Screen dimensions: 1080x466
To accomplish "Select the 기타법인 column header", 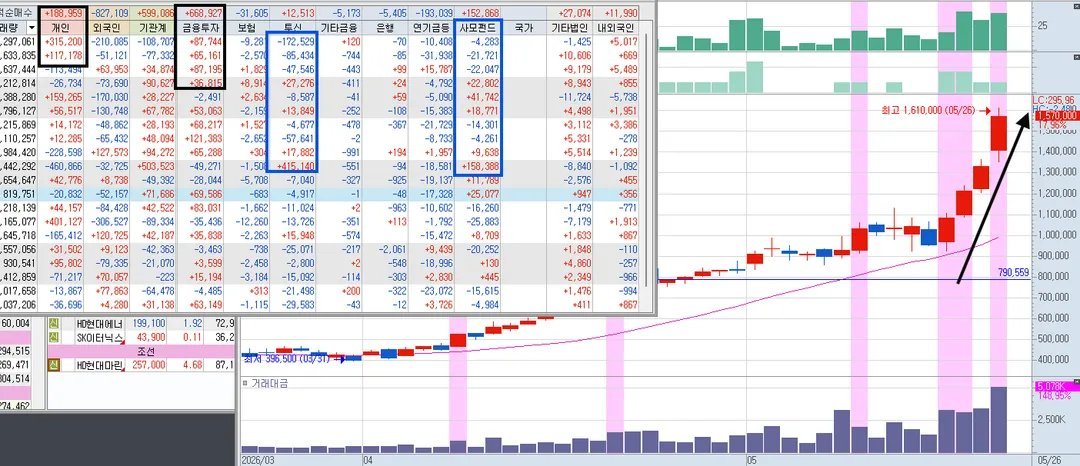I will [x=569, y=28].
